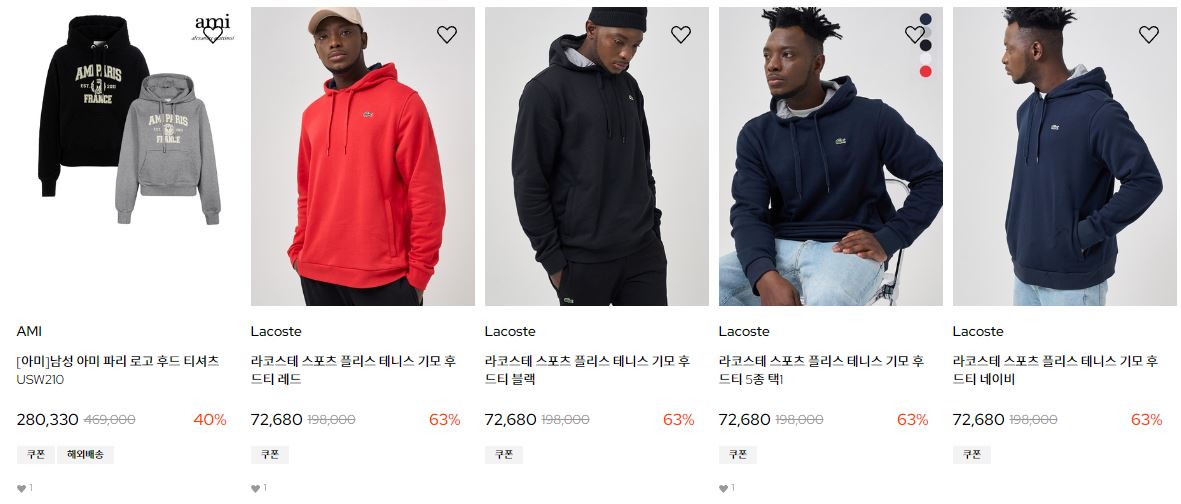Screen dimensions: 1181x504
Task: Click the 쿠폰 badge under red hoodie
Action: tap(270, 454)
